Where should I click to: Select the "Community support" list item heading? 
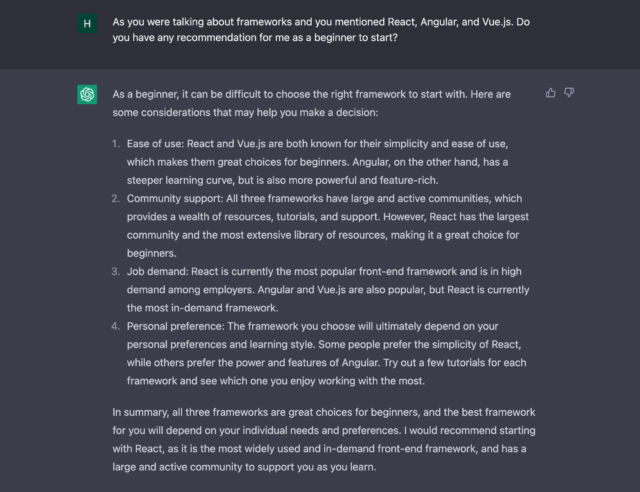[175, 198]
